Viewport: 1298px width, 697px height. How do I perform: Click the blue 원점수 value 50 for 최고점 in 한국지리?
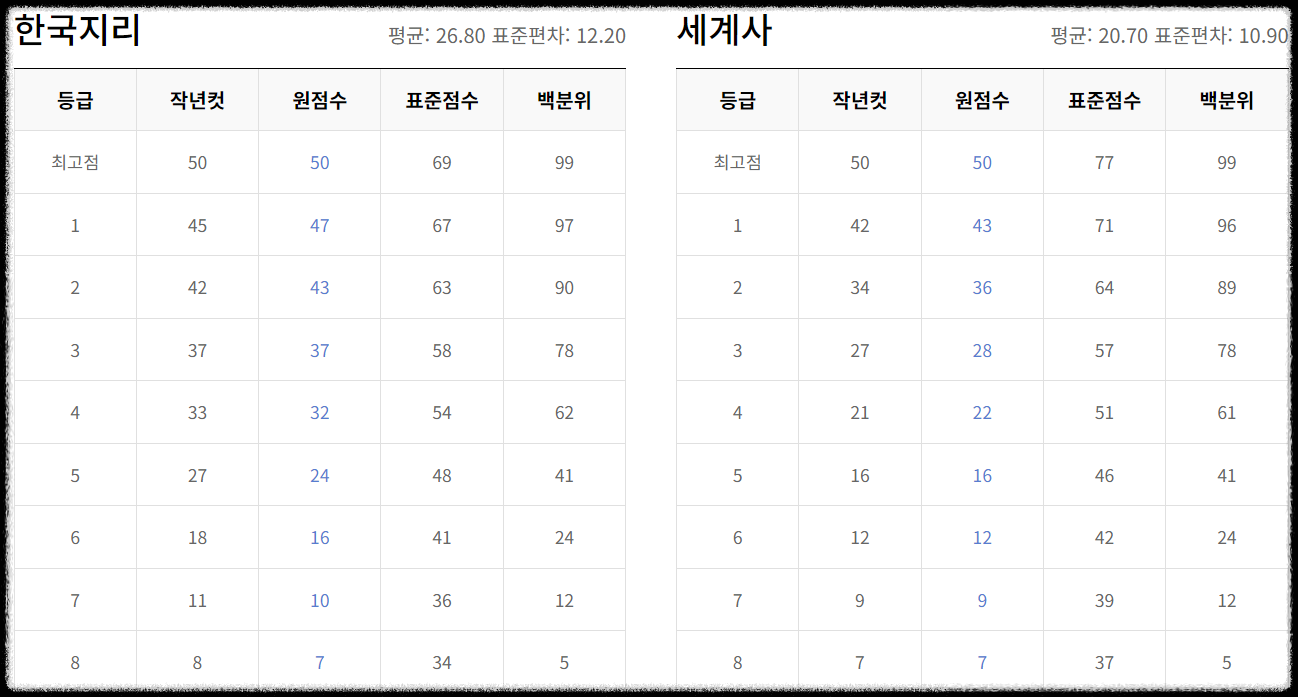(x=319, y=162)
